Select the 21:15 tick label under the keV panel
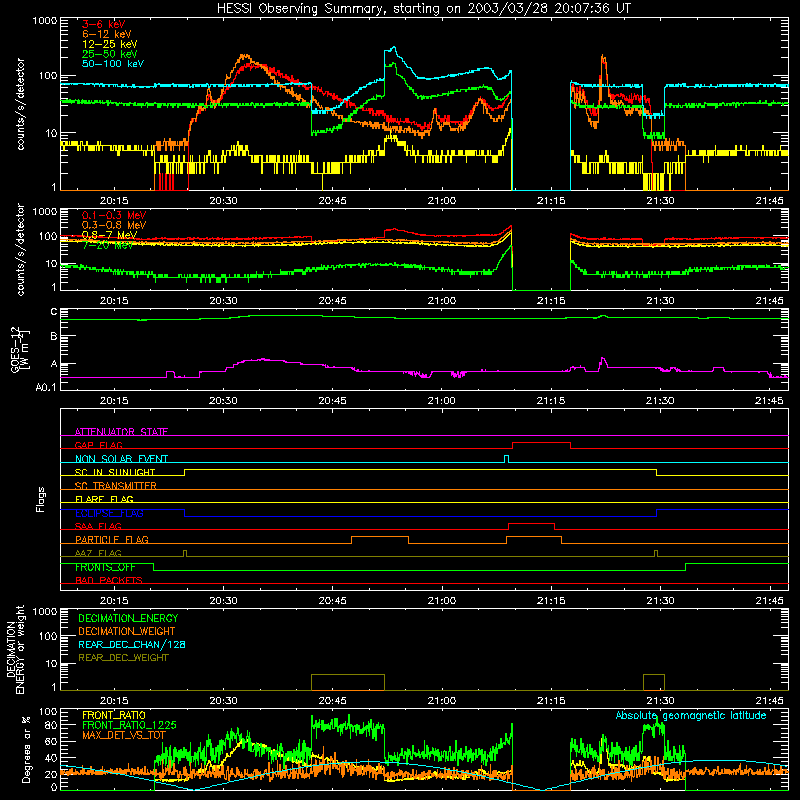The height and width of the screenshot is (800, 800). pyautogui.click(x=551, y=201)
